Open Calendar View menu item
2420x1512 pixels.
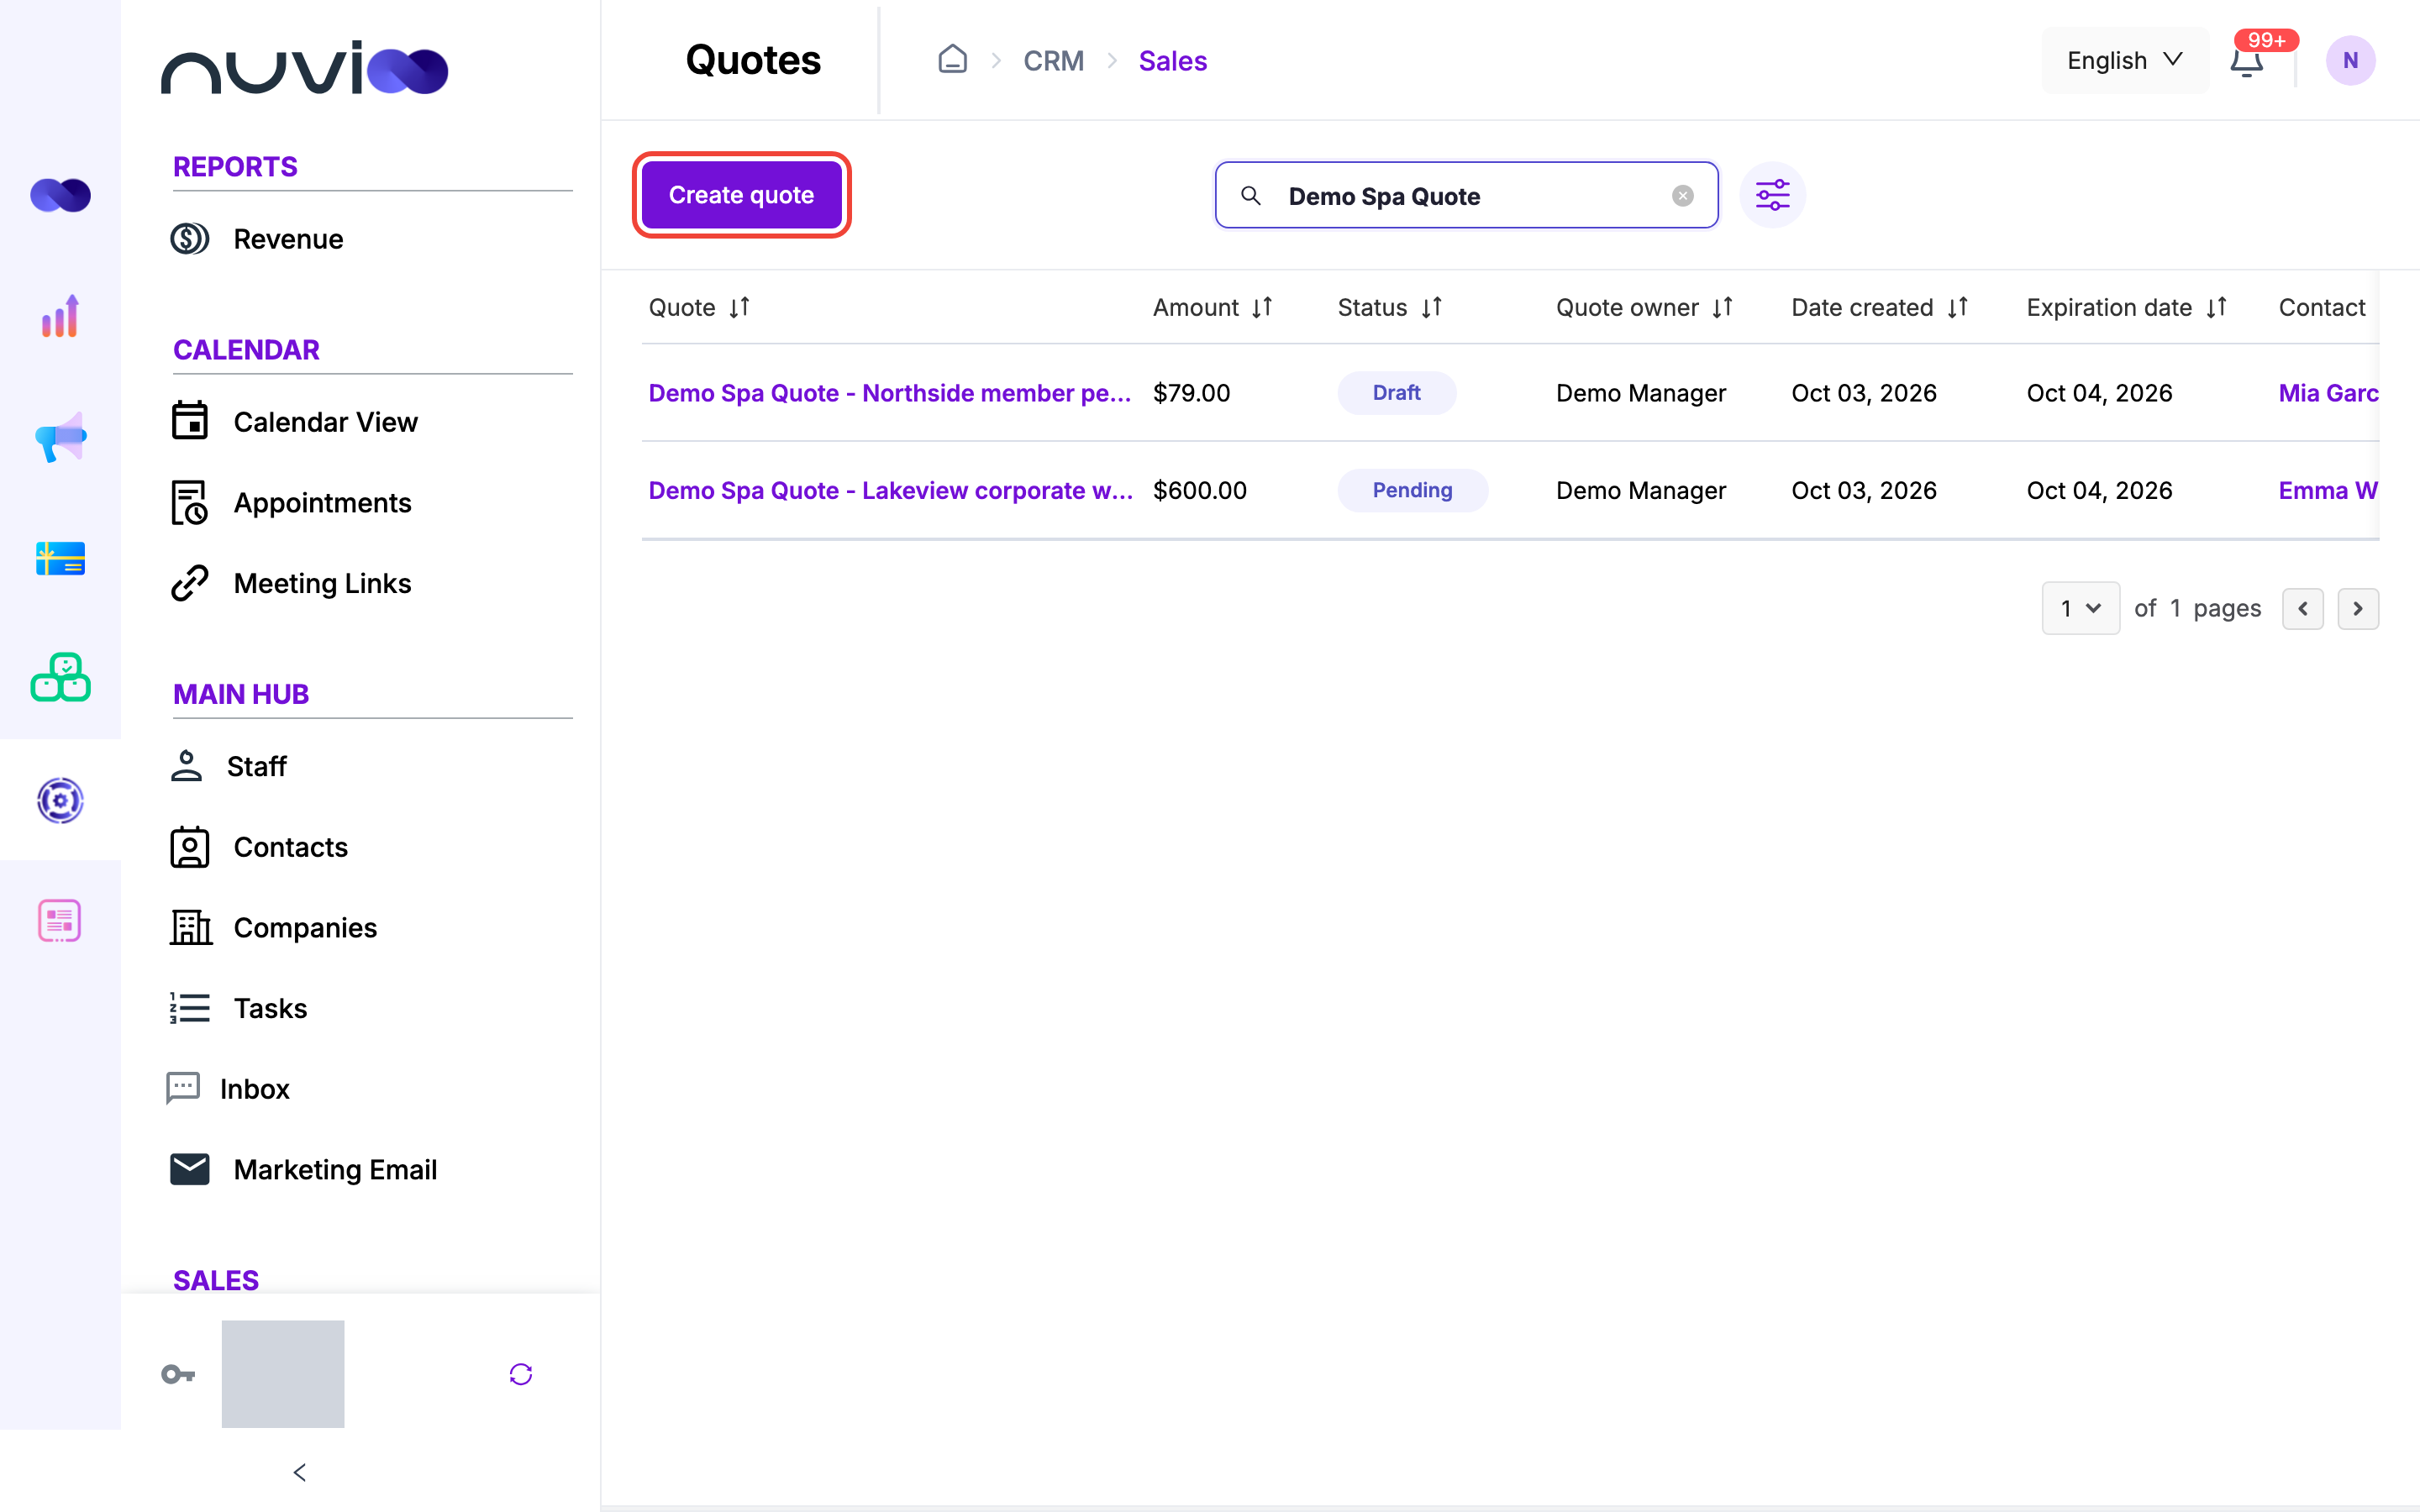click(295, 422)
